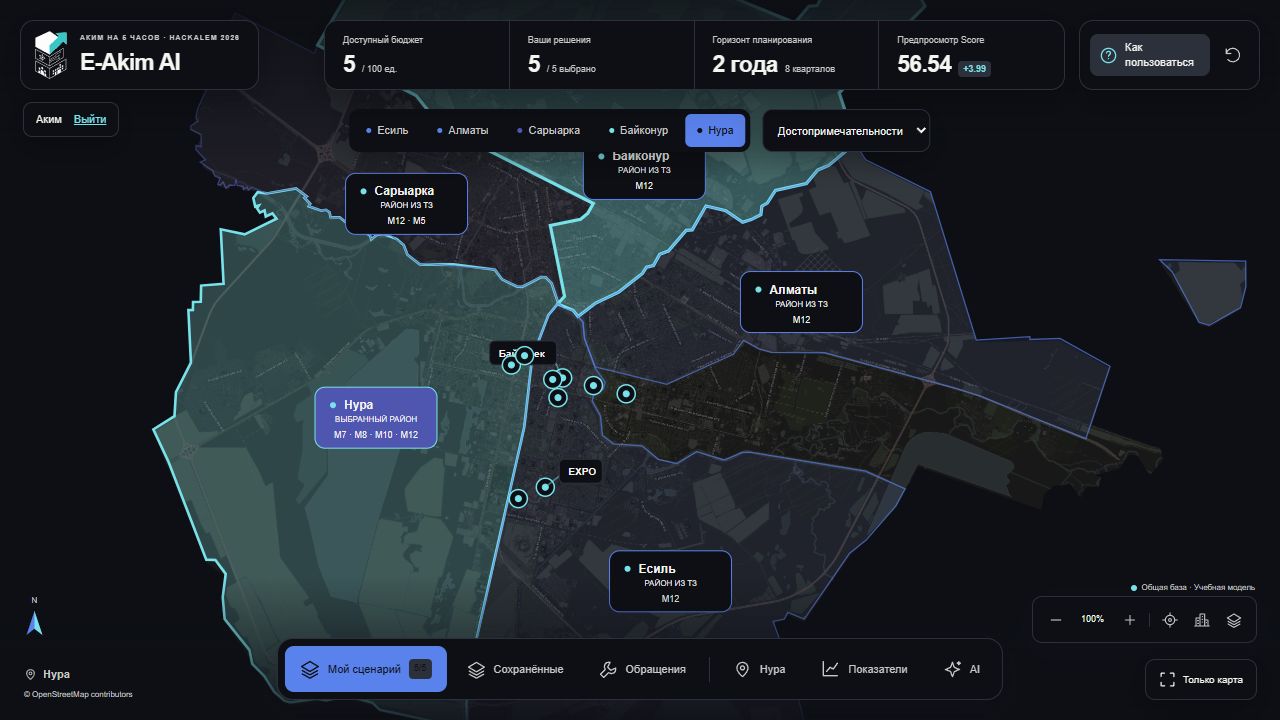Select the Алматы district tab
This screenshot has height=720, width=1280.
click(462, 131)
